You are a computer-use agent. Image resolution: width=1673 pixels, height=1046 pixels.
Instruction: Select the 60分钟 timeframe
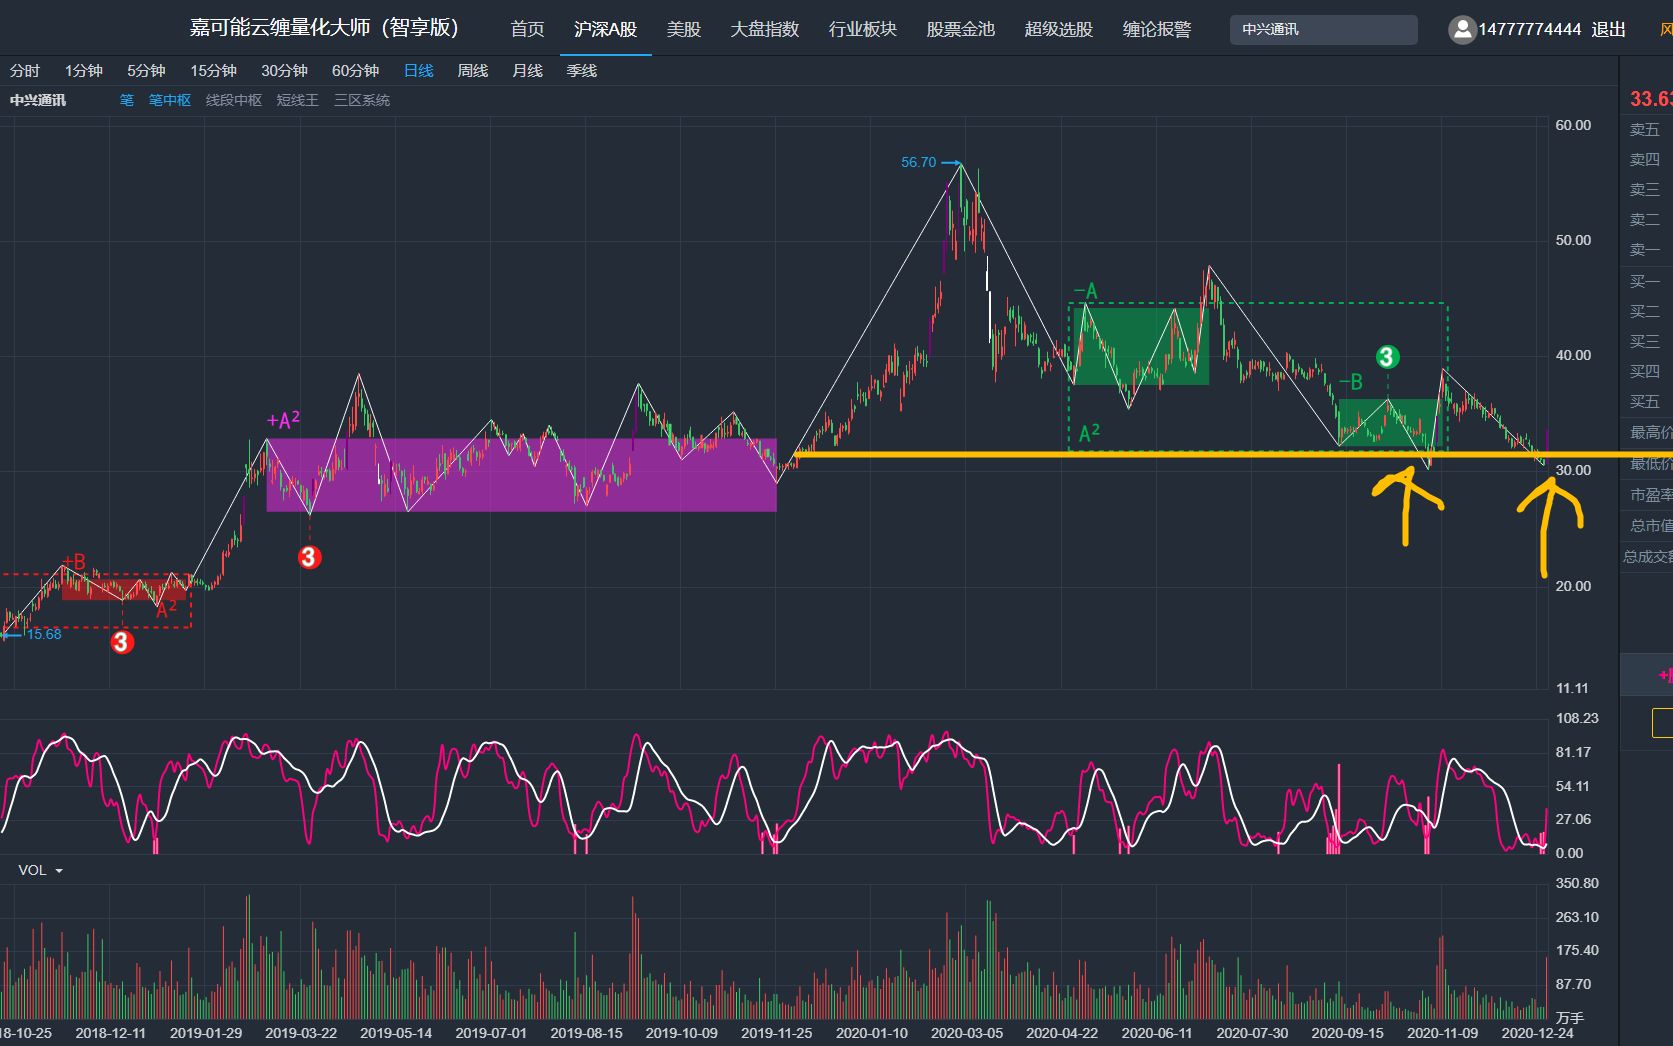[355, 71]
